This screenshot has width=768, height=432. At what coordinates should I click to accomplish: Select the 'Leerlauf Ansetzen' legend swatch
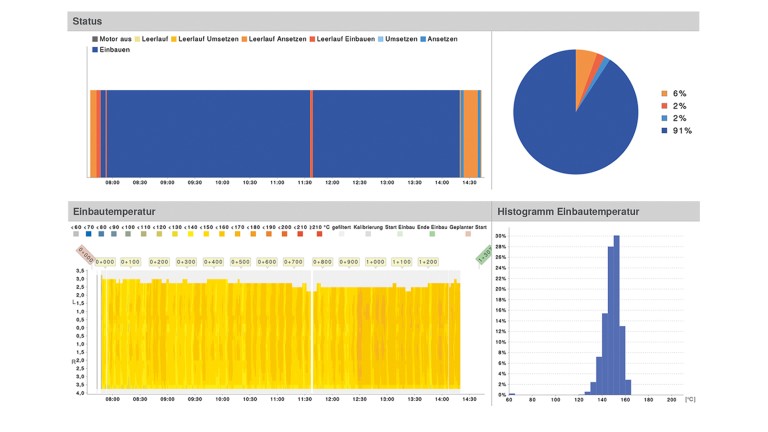point(276,39)
